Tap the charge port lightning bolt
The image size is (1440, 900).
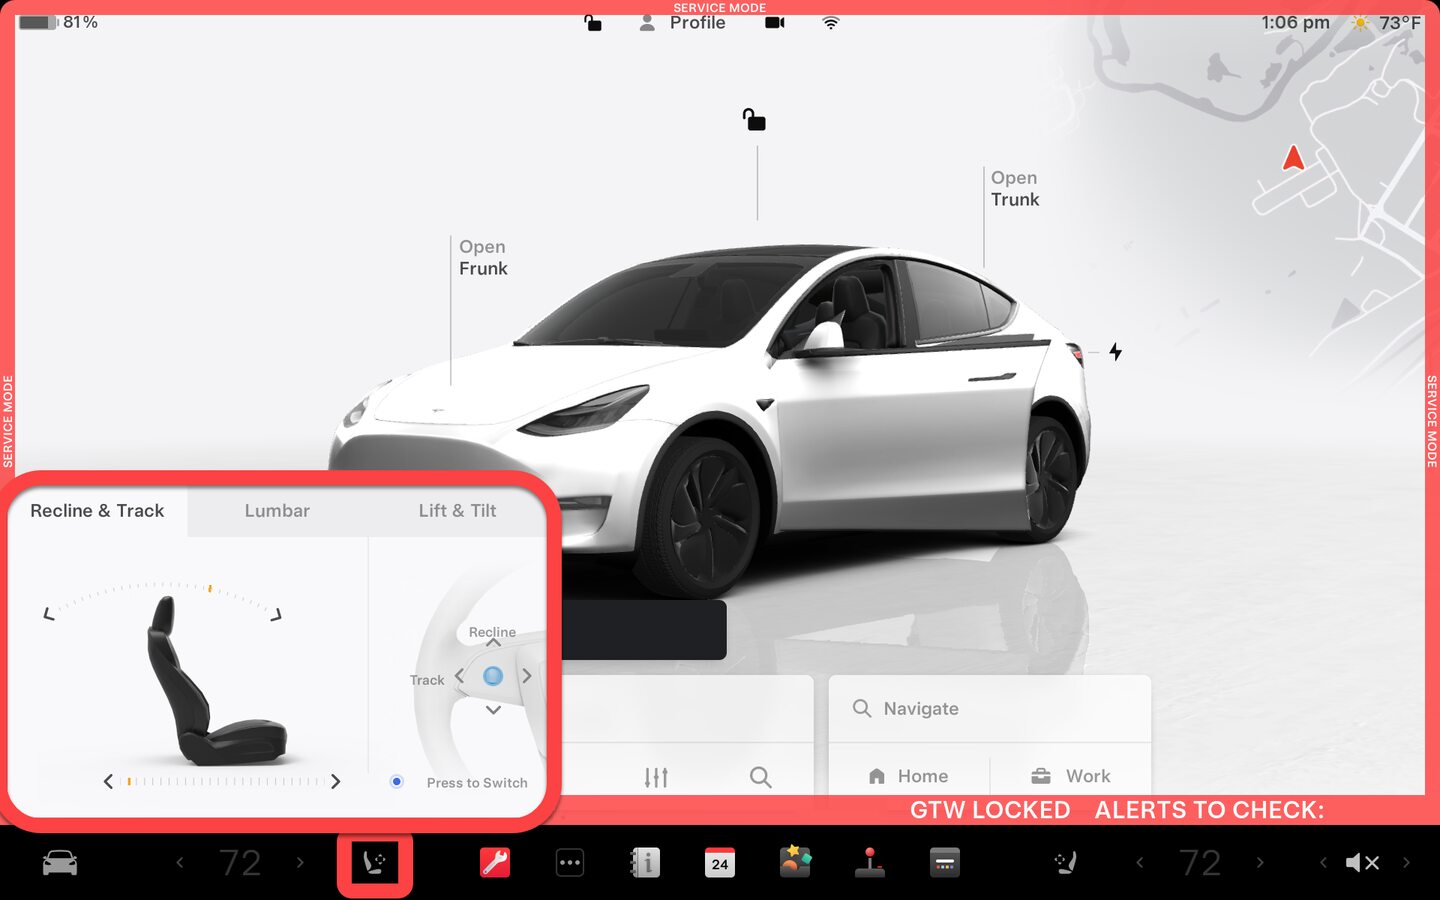pos(1115,352)
